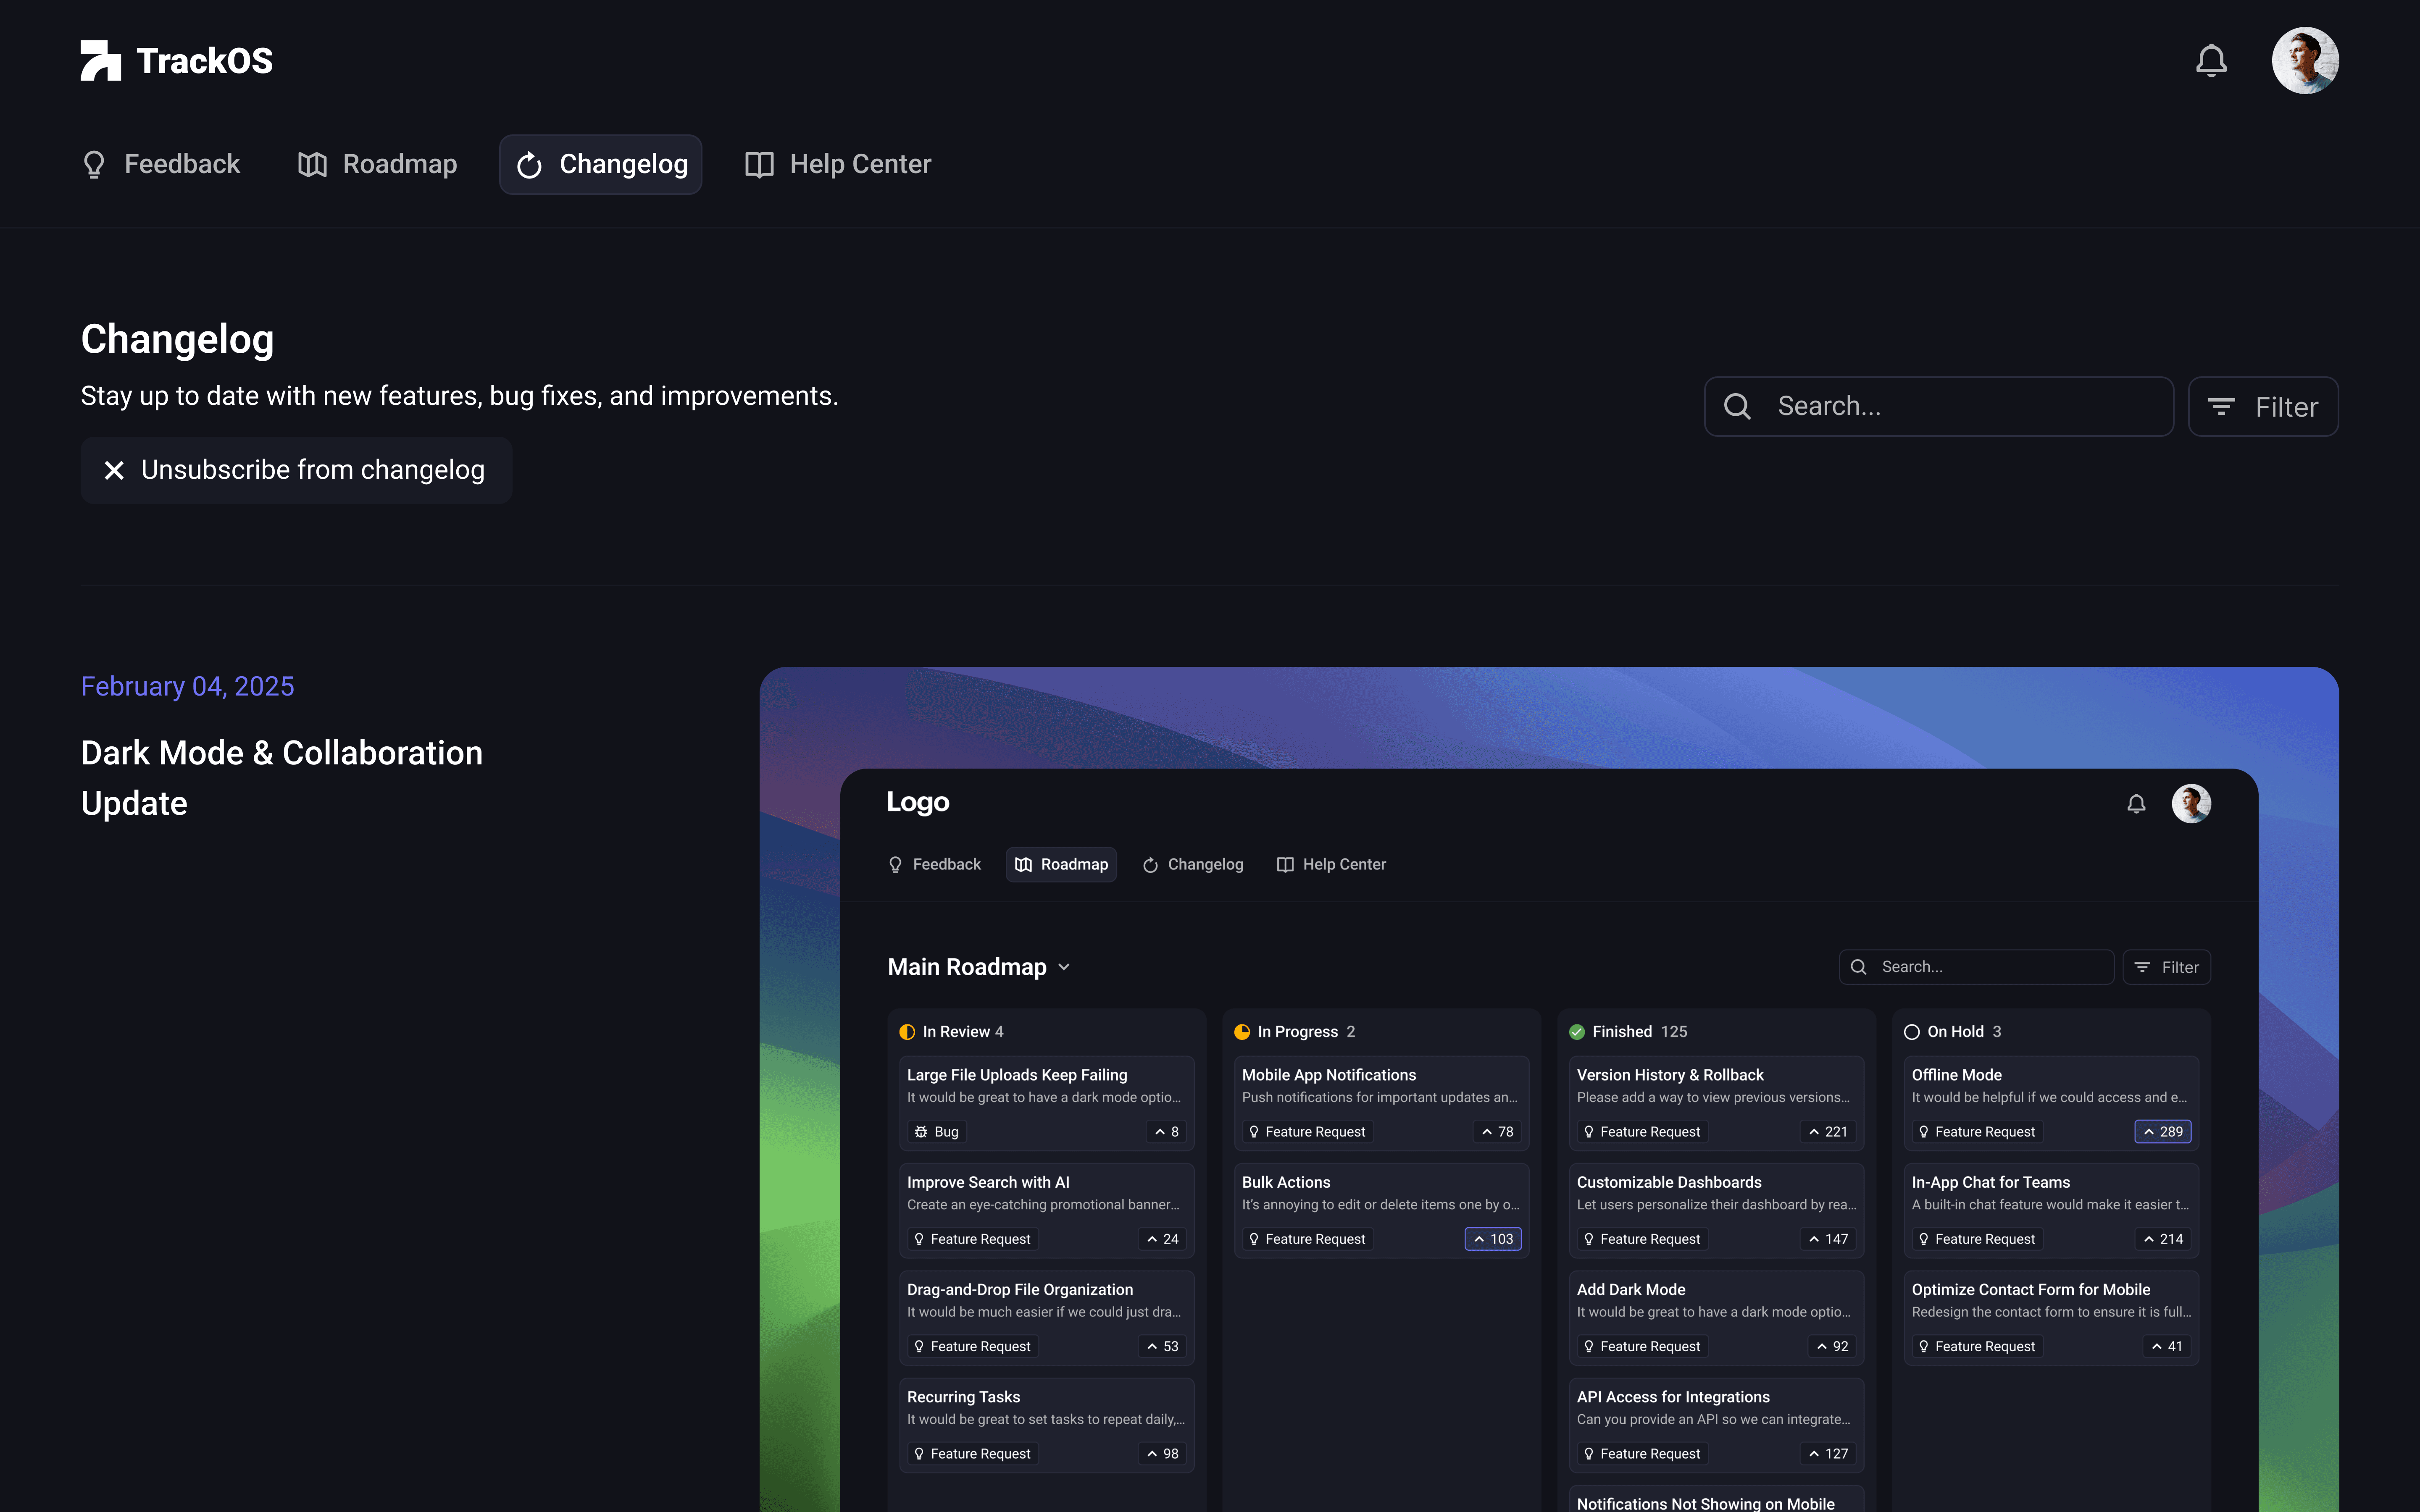
Task: Upvote the Version History & Rollback card
Action: 1829,1132
